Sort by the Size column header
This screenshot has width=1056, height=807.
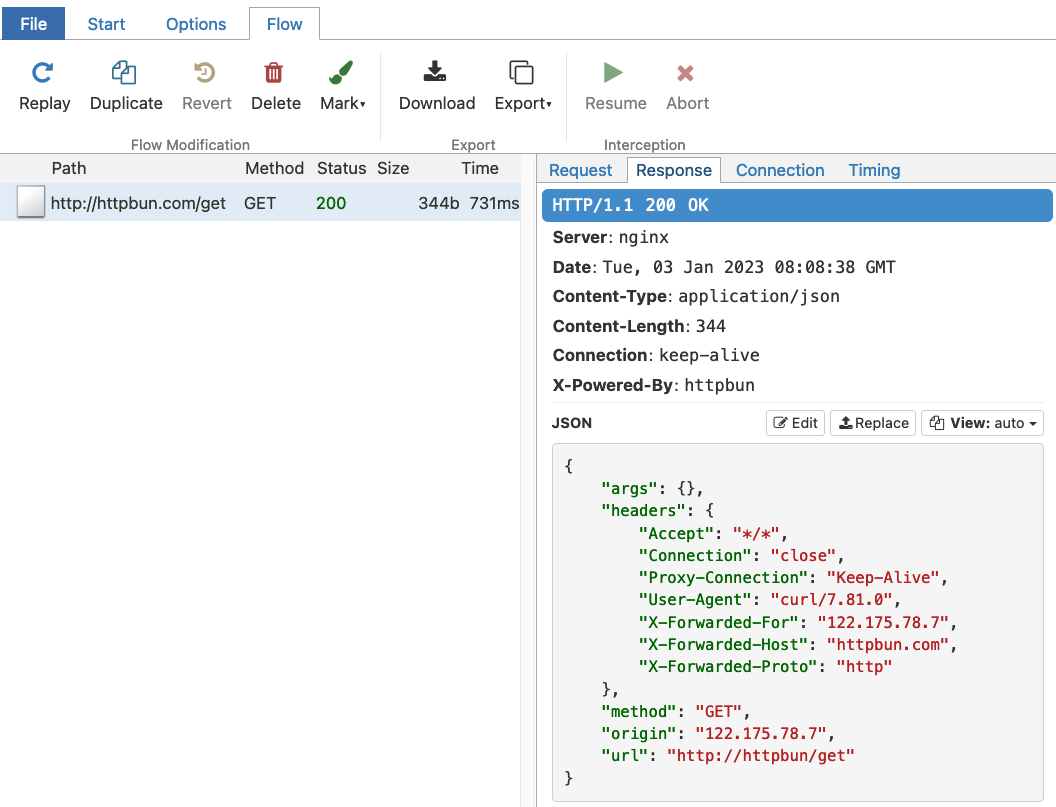click(393, 168)
